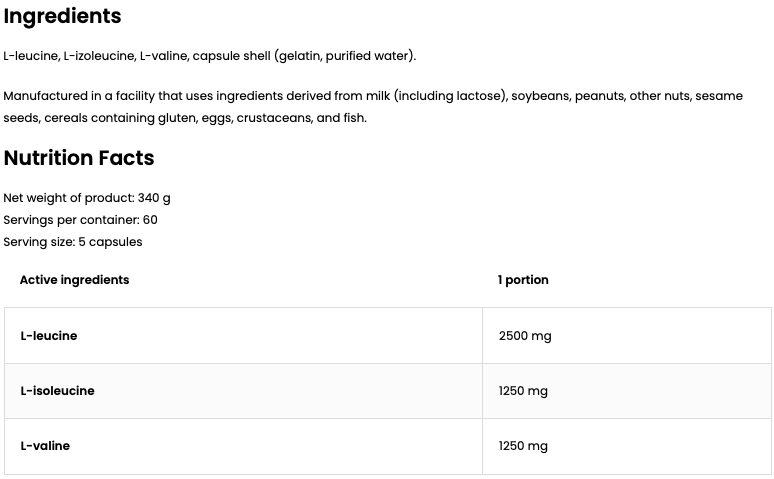Image resolution: width=774 pixels, height=479 pixels.
Task: Select the L-valine table row label
Action: [45, 446]
